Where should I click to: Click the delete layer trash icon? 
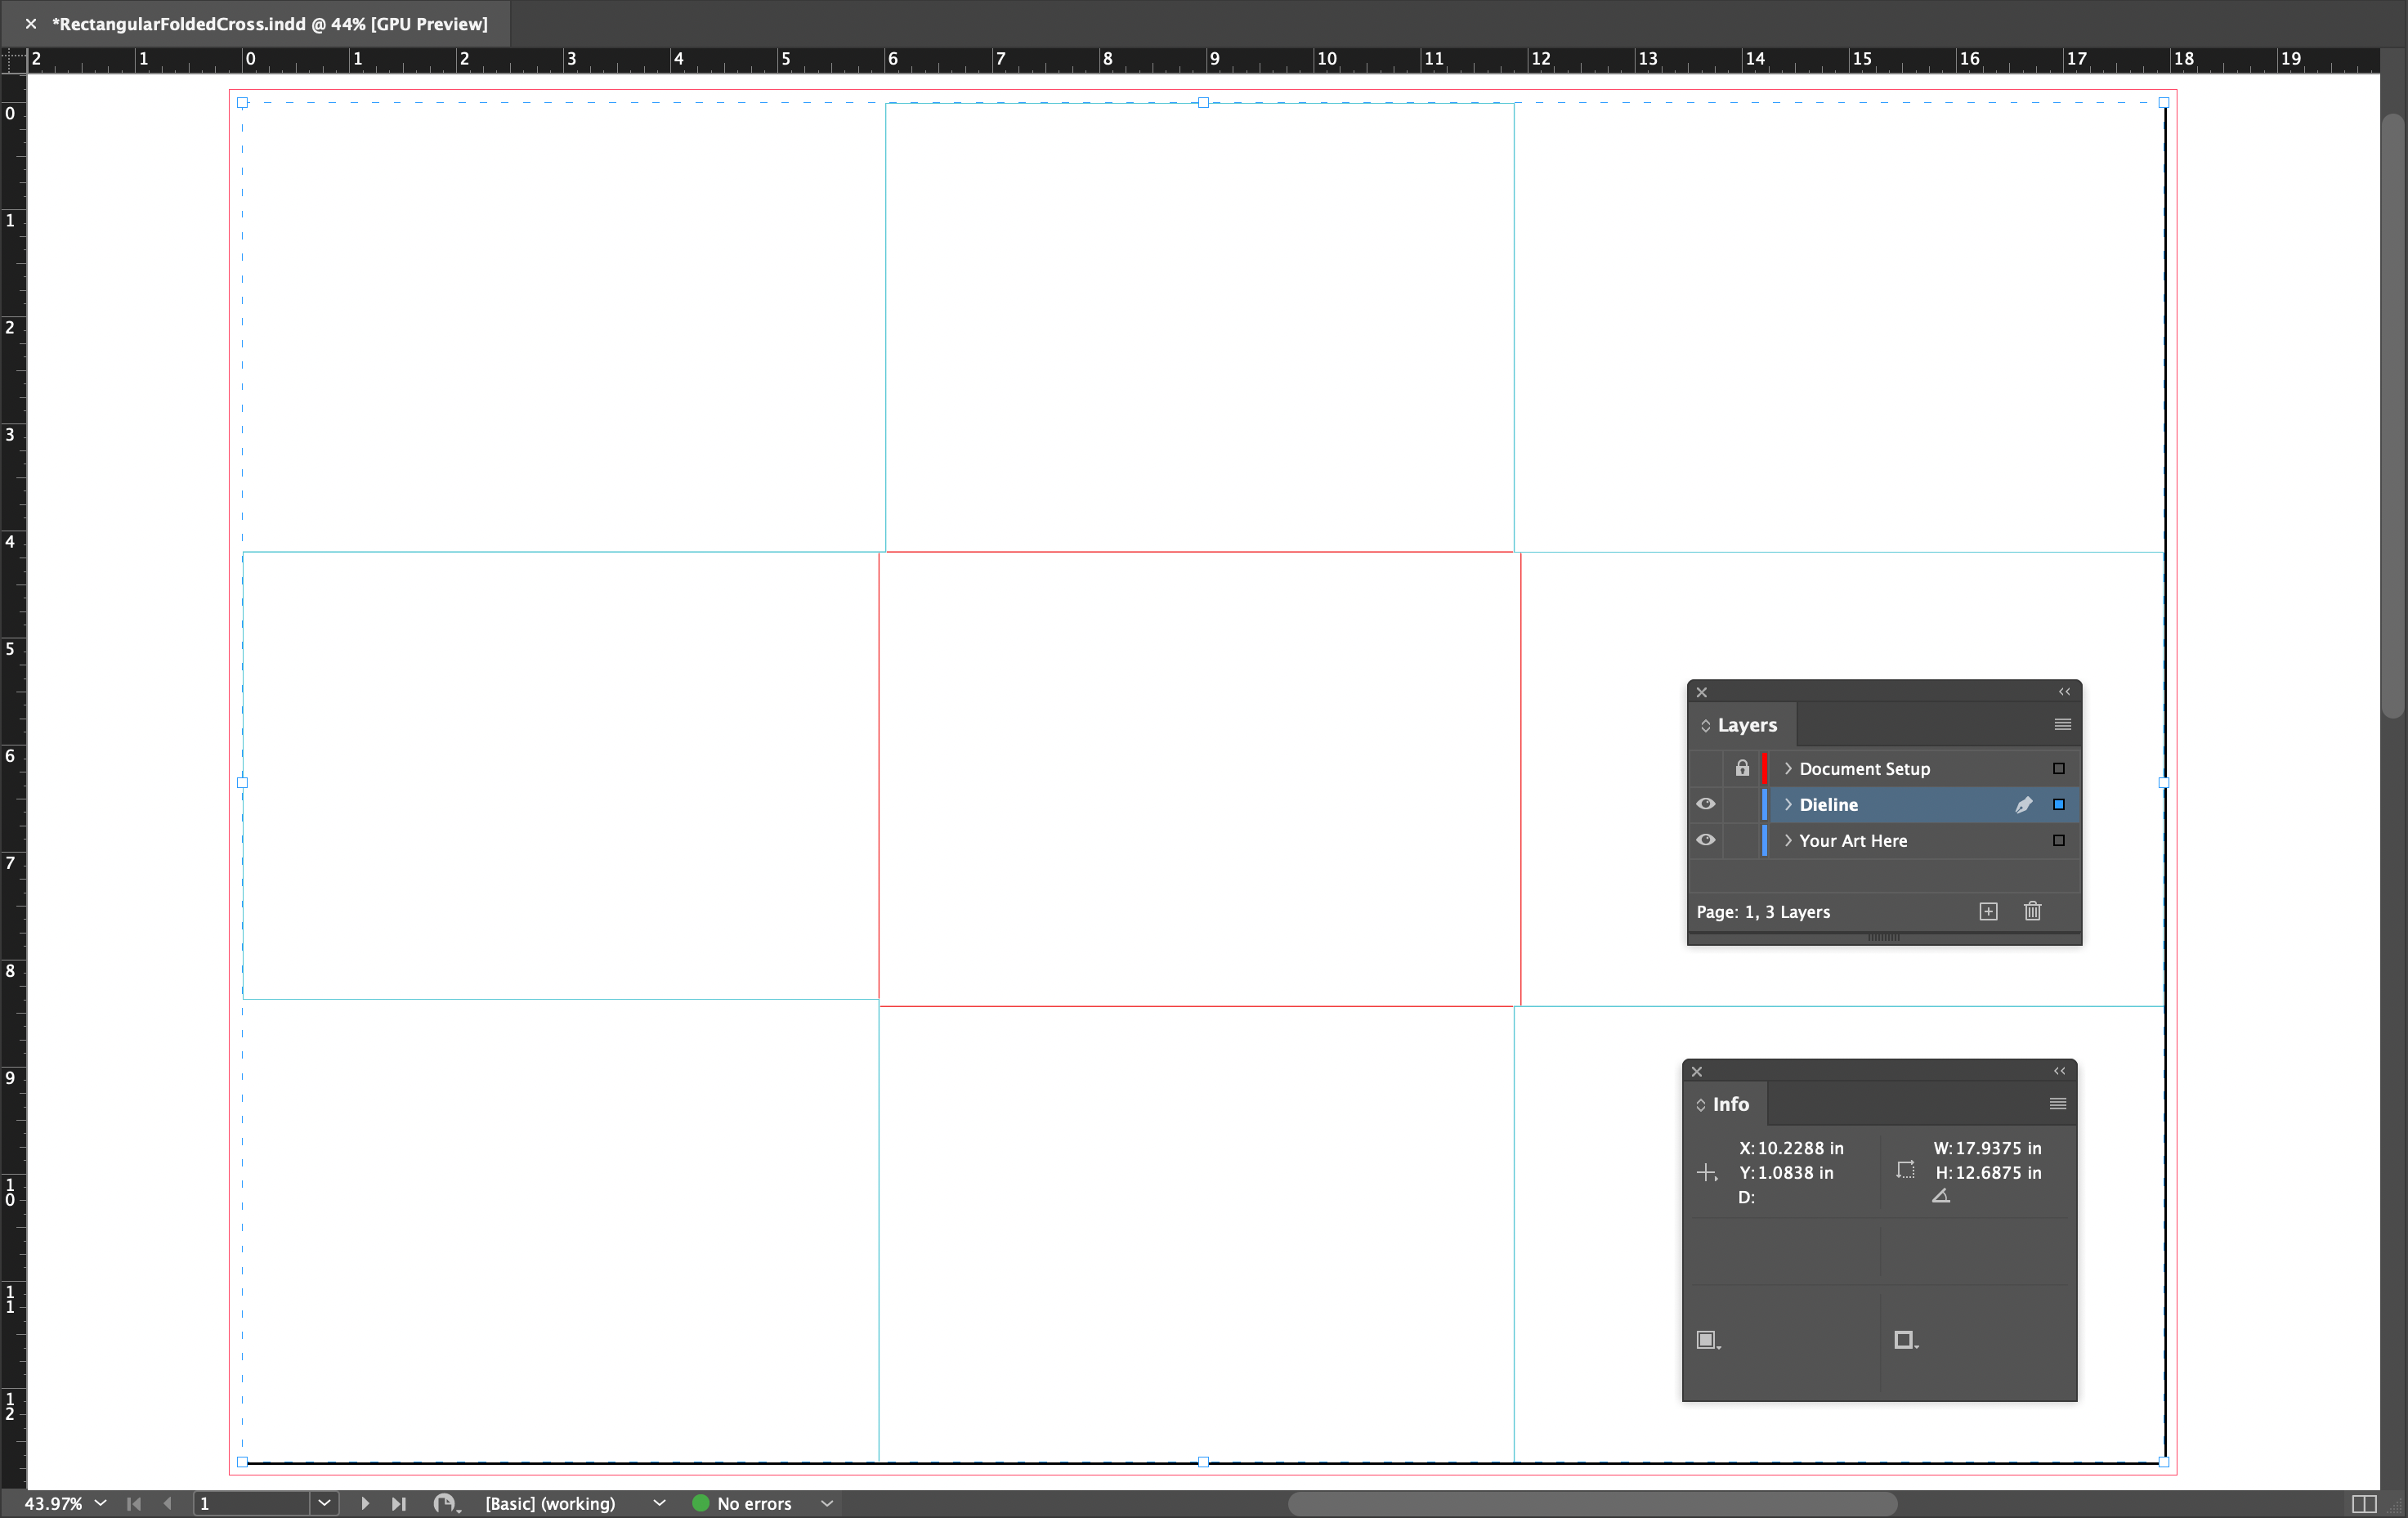point(2032,911)
